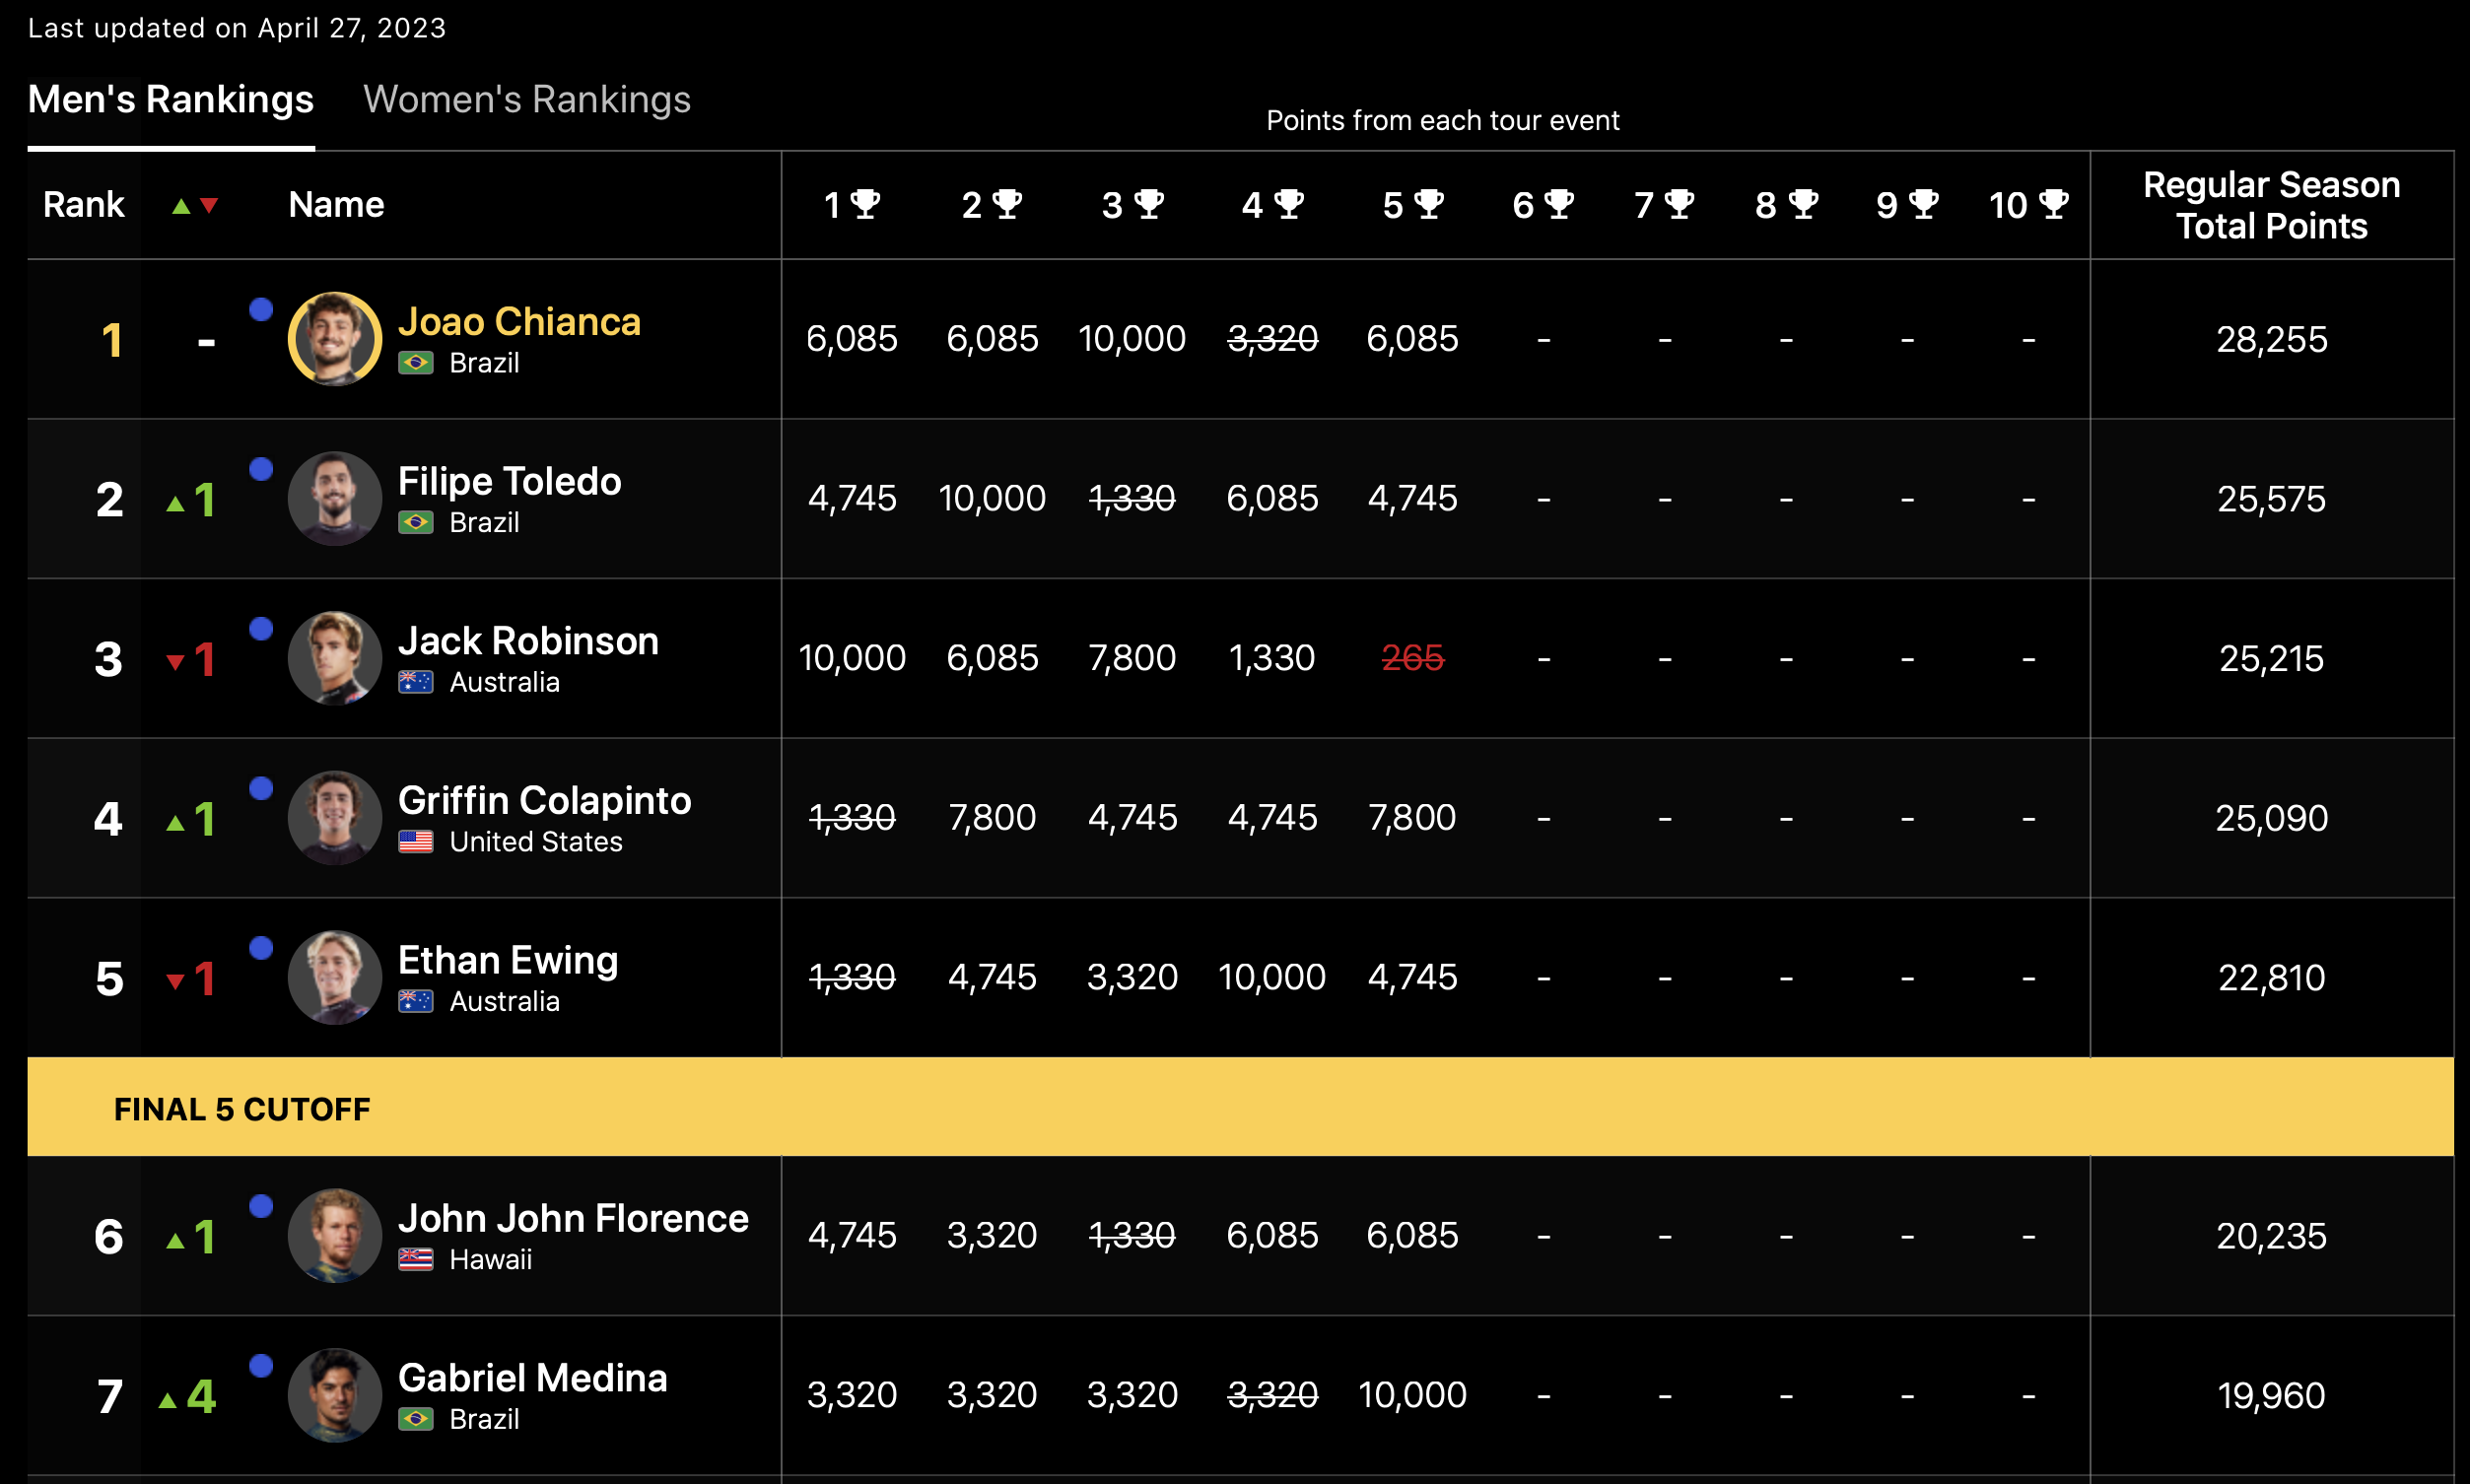This screenshot has height=1484, width=2470.
Task: Click the event 3 trophy icon
Action: tap(1149, 204)
